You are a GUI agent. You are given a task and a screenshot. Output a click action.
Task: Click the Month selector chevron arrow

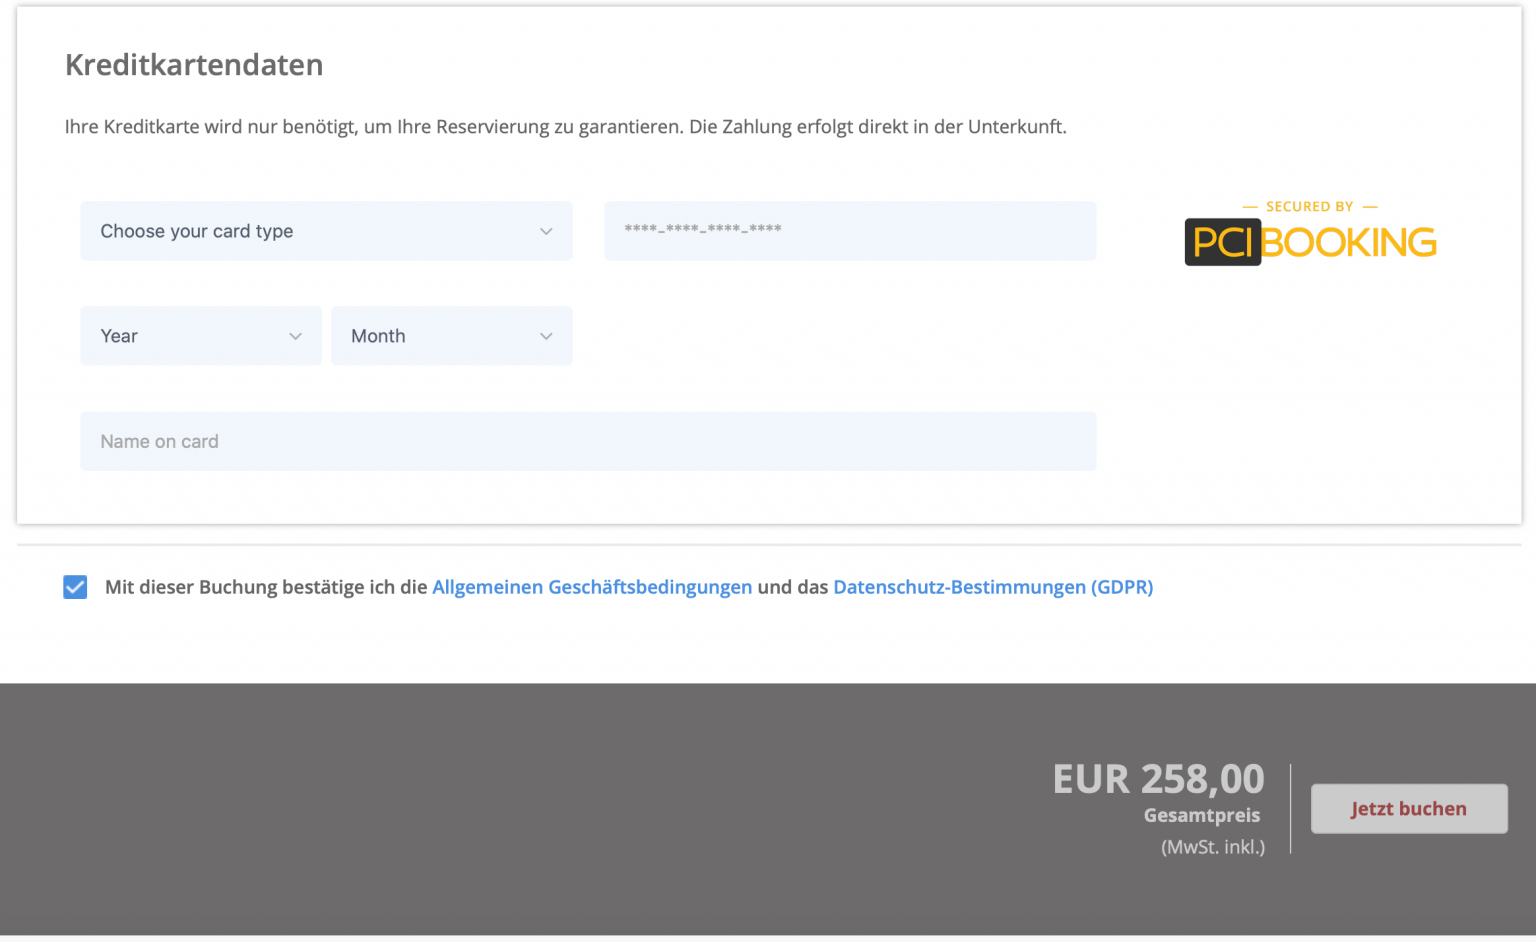point(546,336)
